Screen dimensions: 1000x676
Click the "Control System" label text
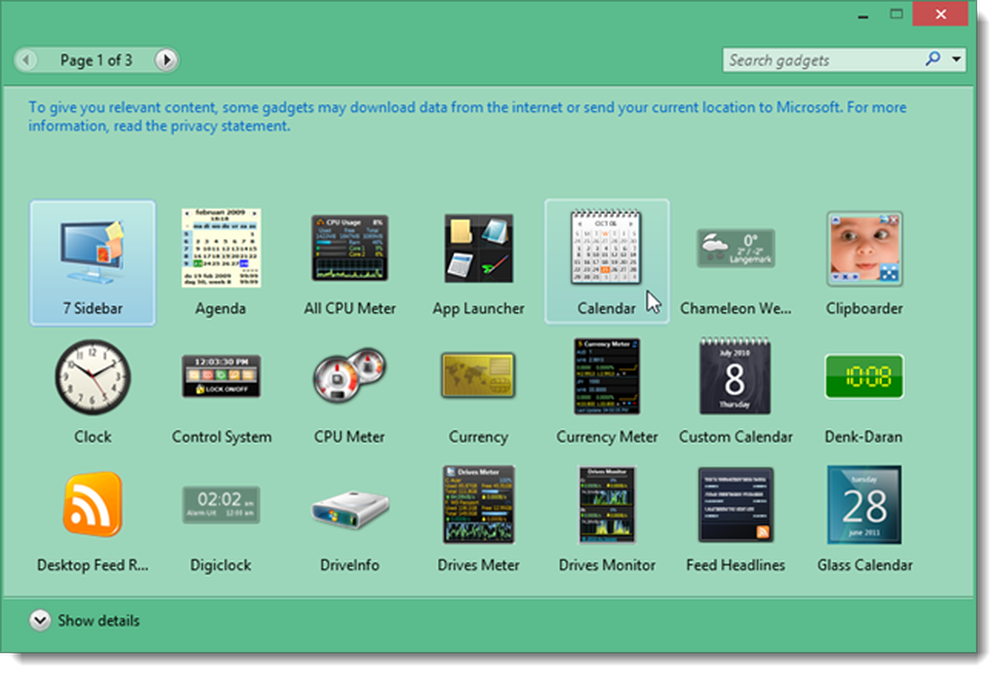coord(221,437)
